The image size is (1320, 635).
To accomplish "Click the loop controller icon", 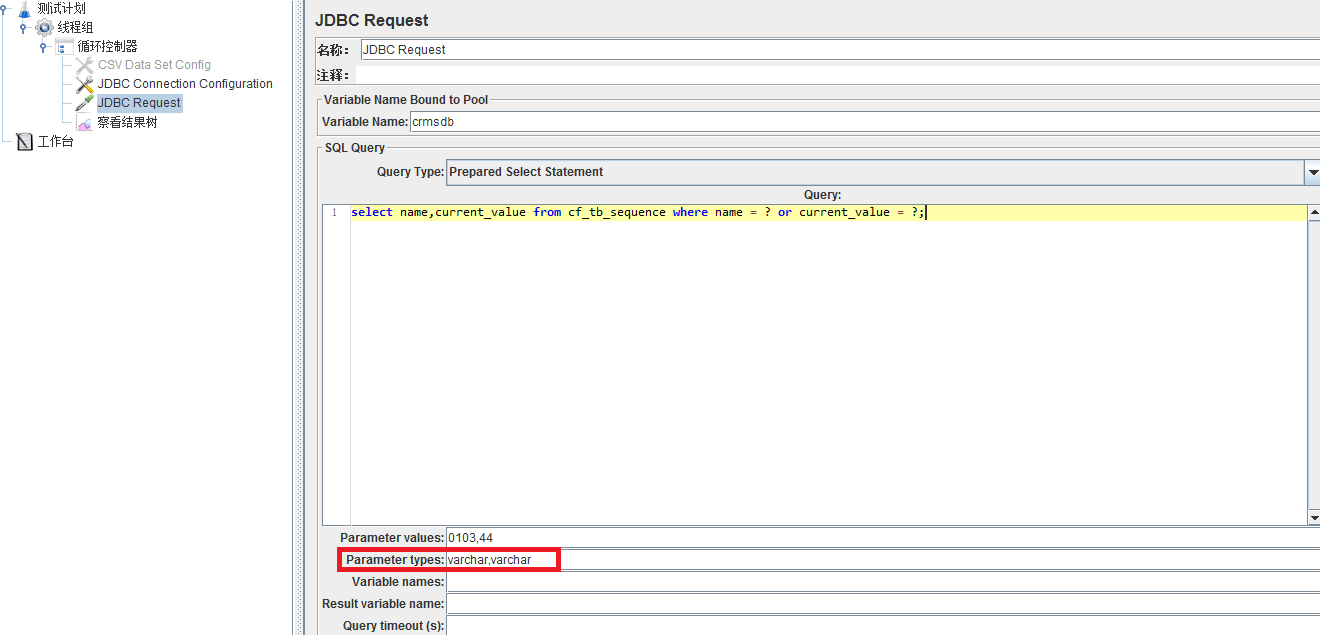I will [64, 46].
